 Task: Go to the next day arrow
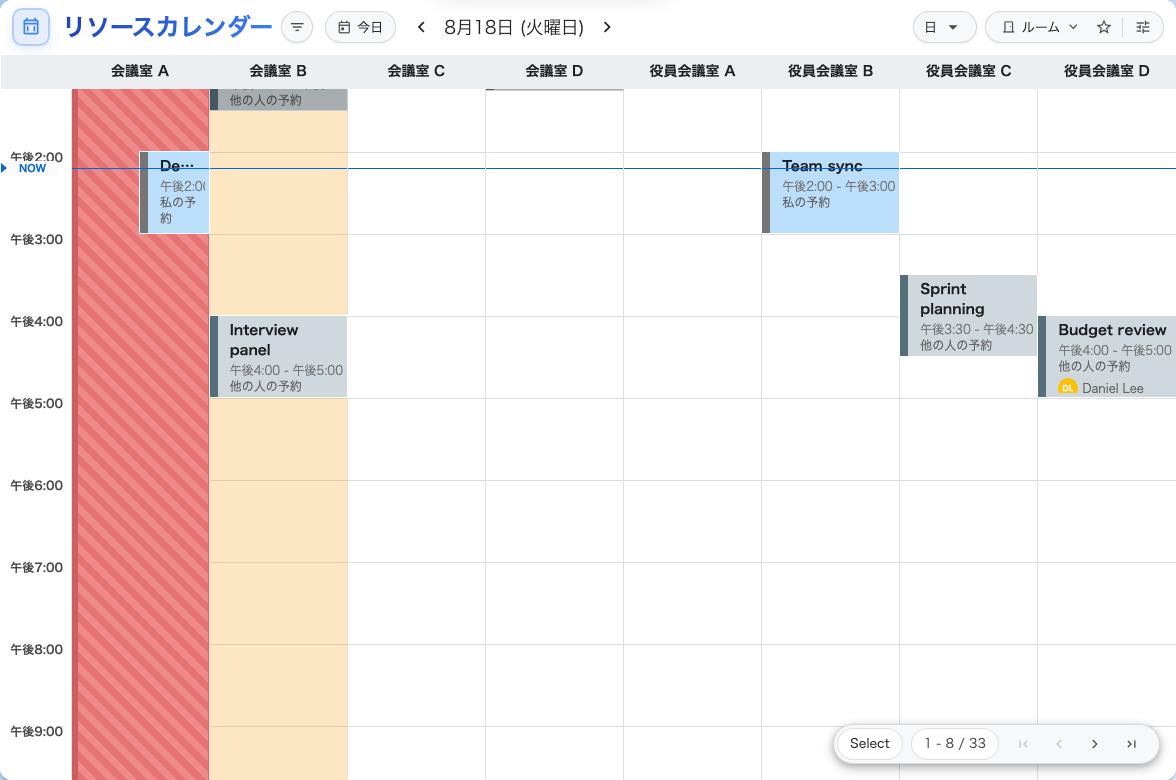pyautogui.click(x=607, y=27)
